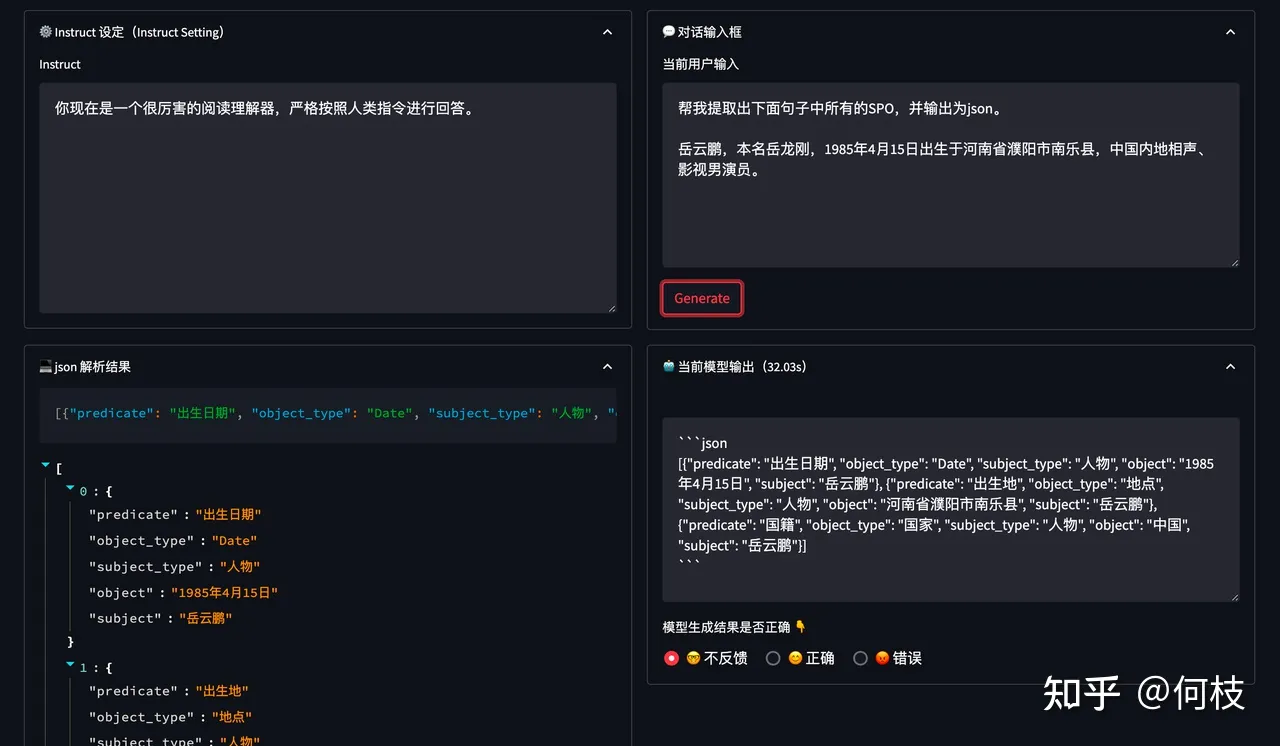The height and width of the screenshot is (746, 1280).
Task: Click the resize handle of the model output textarea
Action: [1234, 596]
